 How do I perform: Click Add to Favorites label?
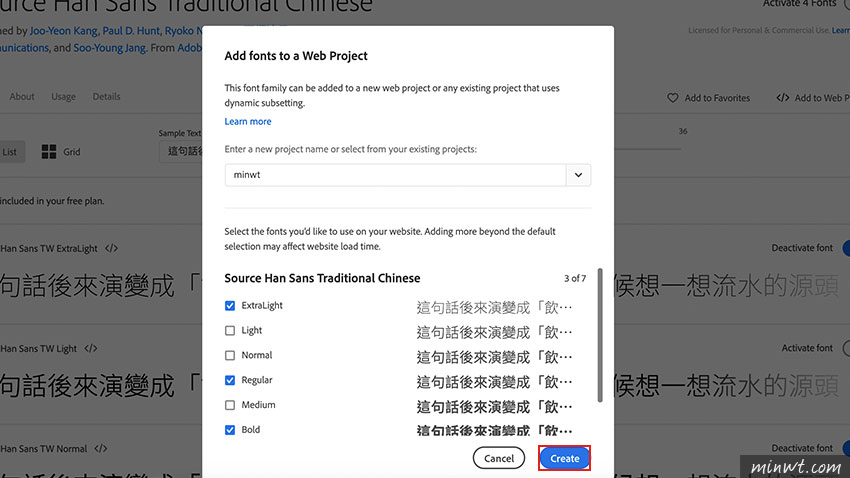717,98
